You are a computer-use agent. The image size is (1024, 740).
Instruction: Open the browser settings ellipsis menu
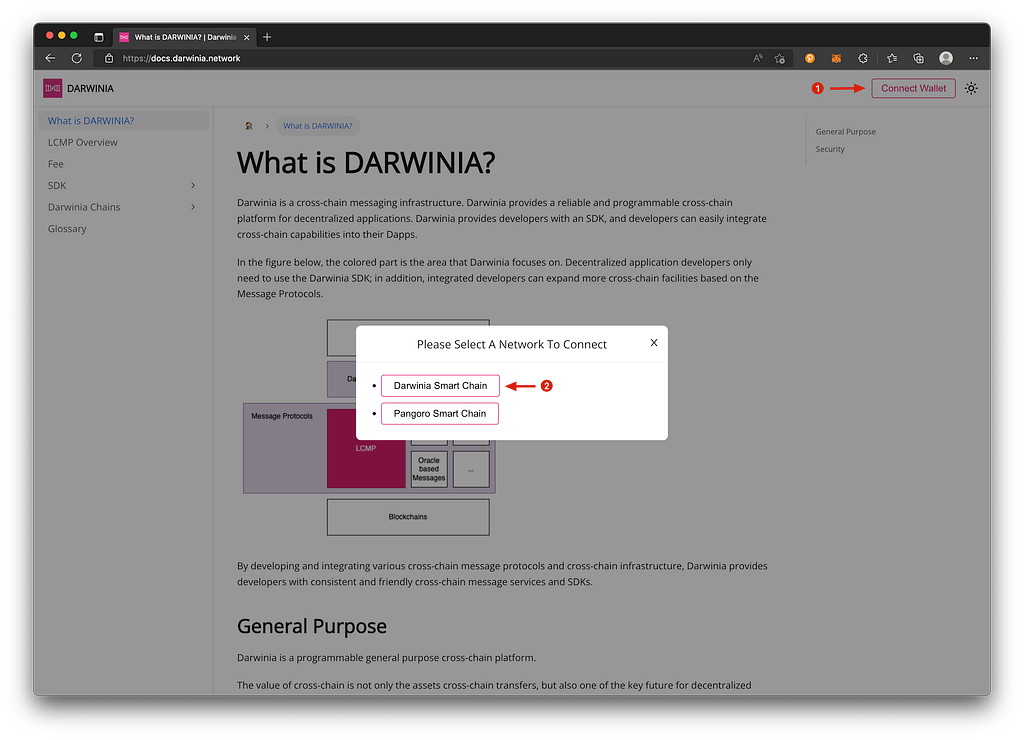point(974,58)
